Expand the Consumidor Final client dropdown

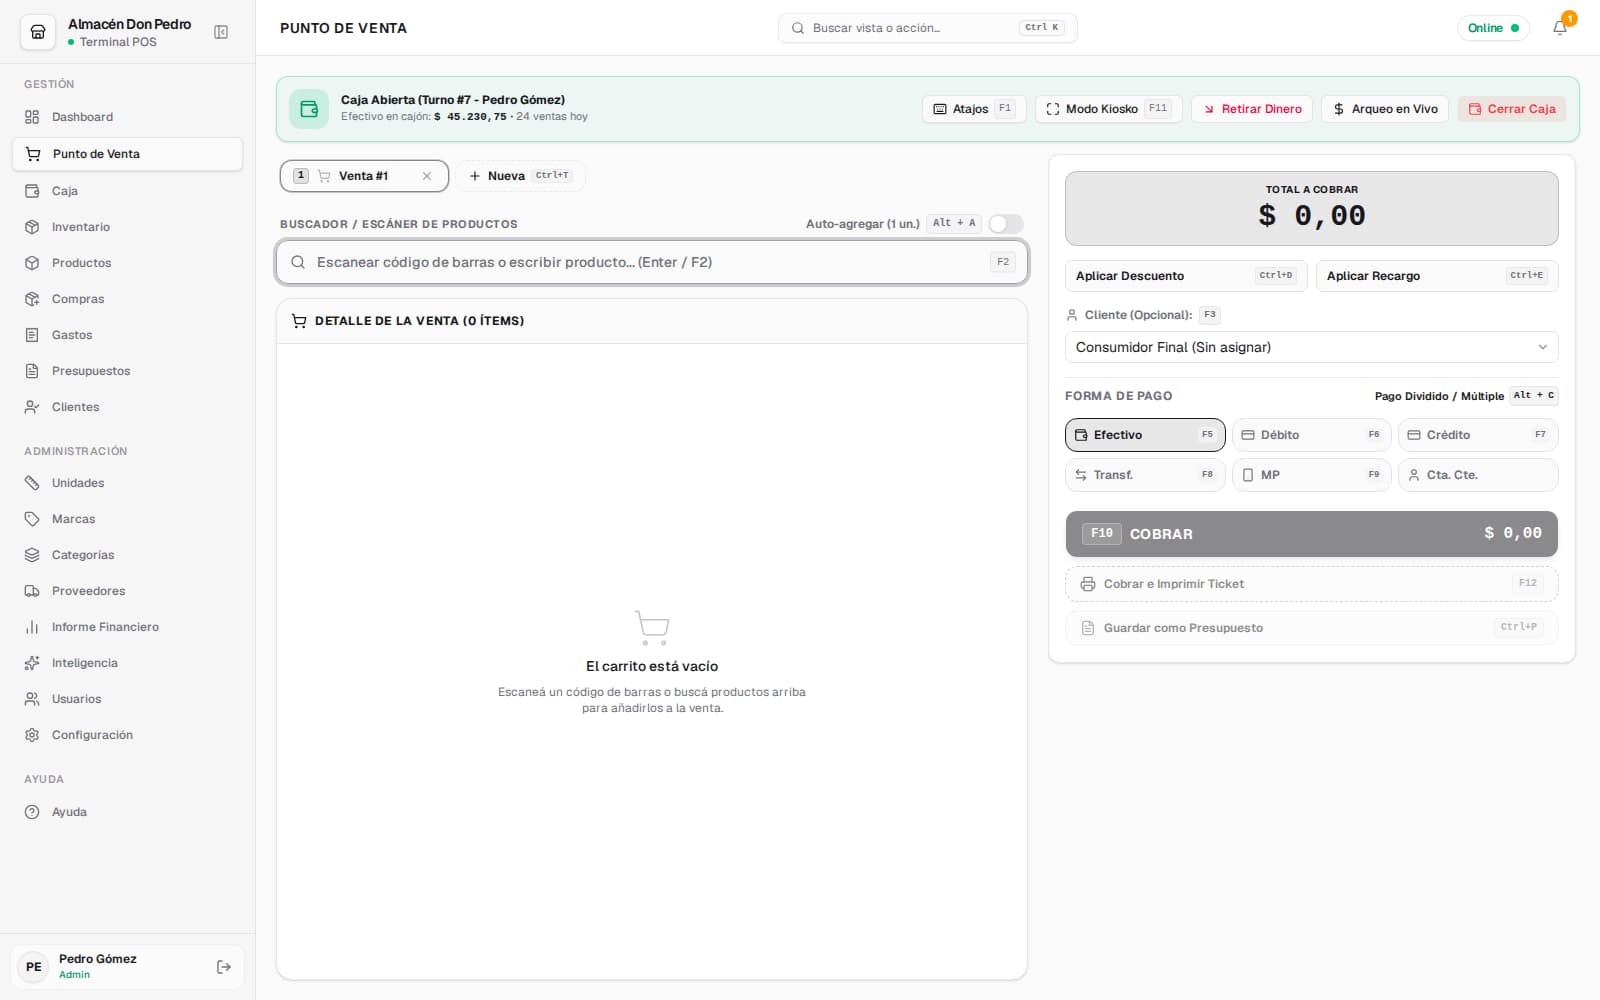(x=1311, y=347)
